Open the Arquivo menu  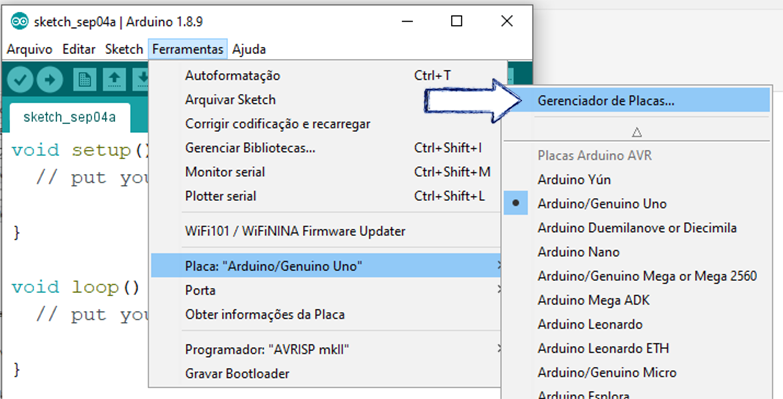coord(29,49)
